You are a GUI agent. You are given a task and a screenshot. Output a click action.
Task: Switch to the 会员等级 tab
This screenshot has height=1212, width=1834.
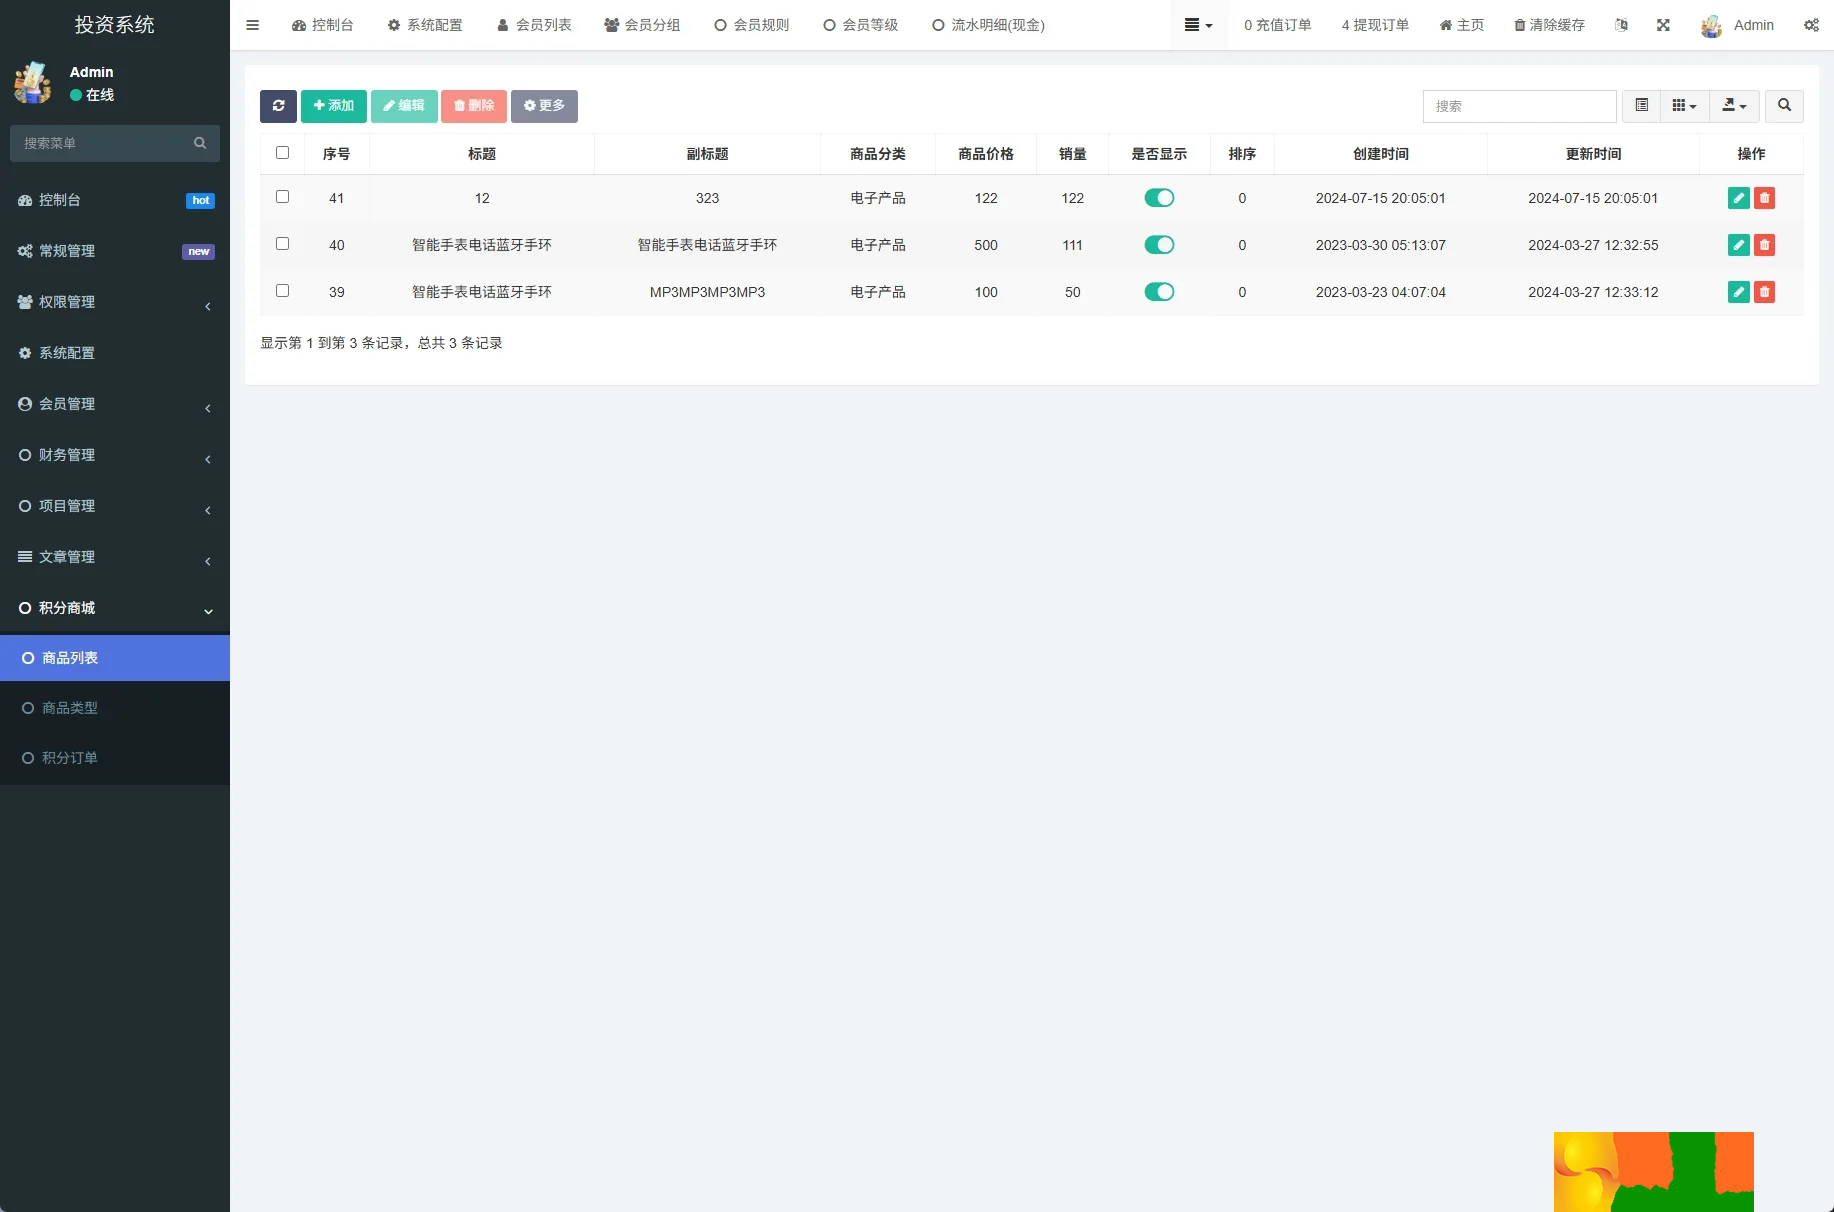[x=860, y=25]
